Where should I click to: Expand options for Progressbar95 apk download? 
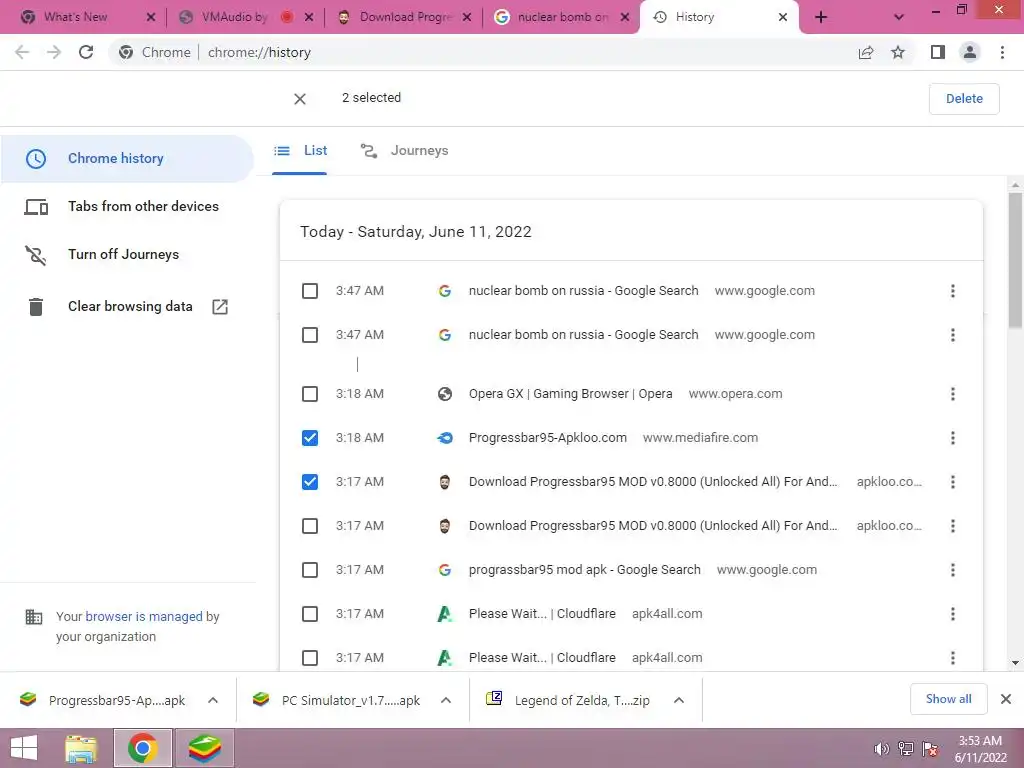(213, 700)
